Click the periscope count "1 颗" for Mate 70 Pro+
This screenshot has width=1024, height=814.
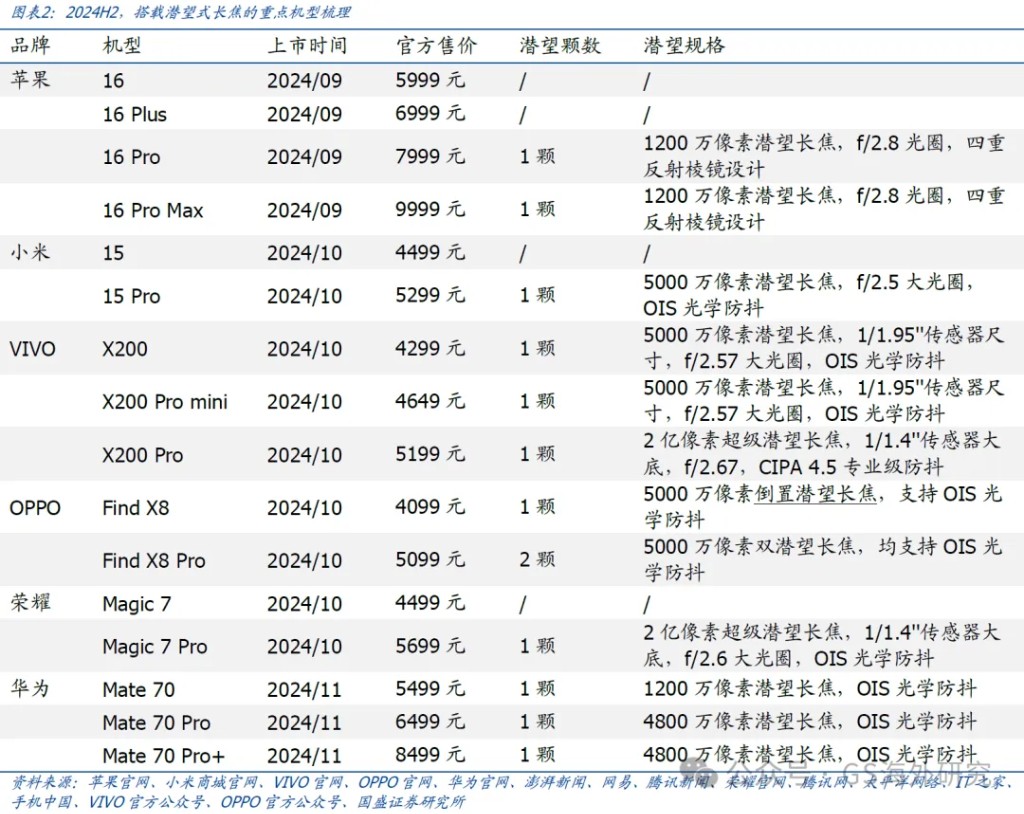[x=537, y=755]
